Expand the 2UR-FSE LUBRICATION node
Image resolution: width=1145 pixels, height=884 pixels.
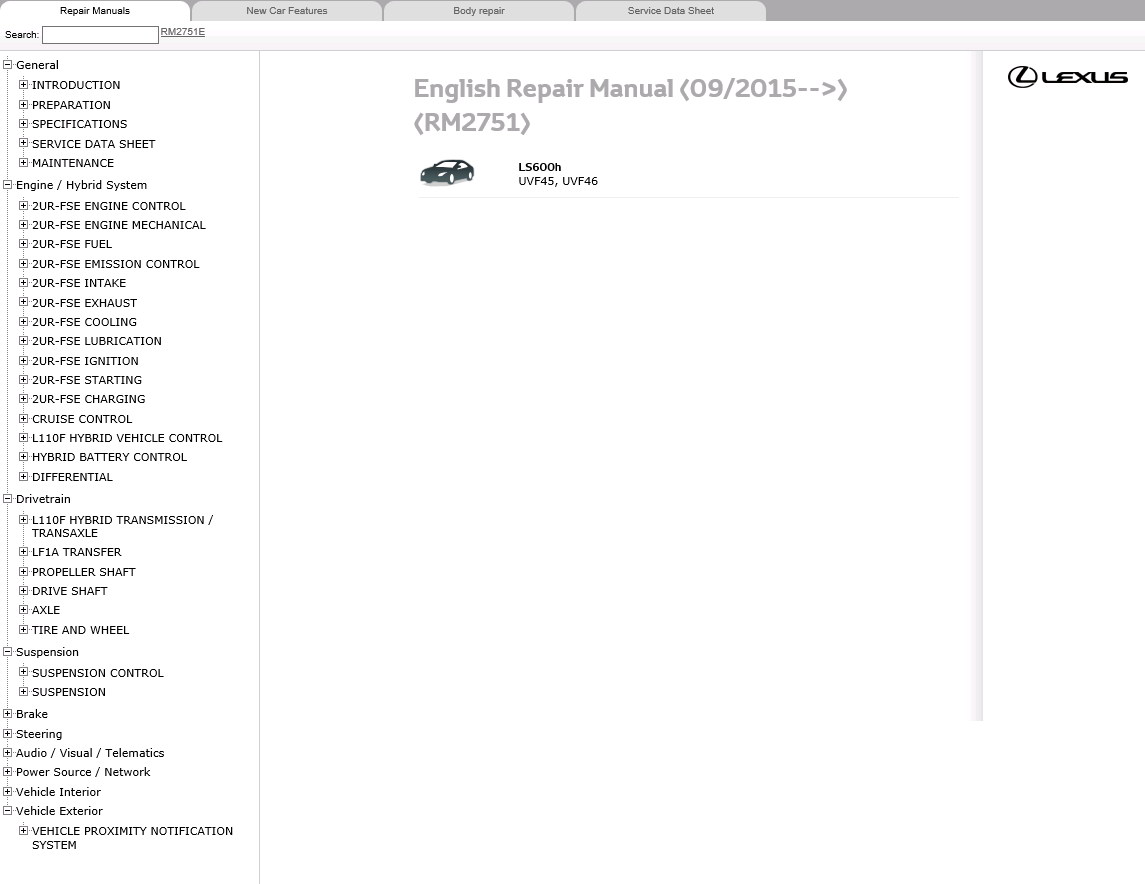click(x=23, y=340)
